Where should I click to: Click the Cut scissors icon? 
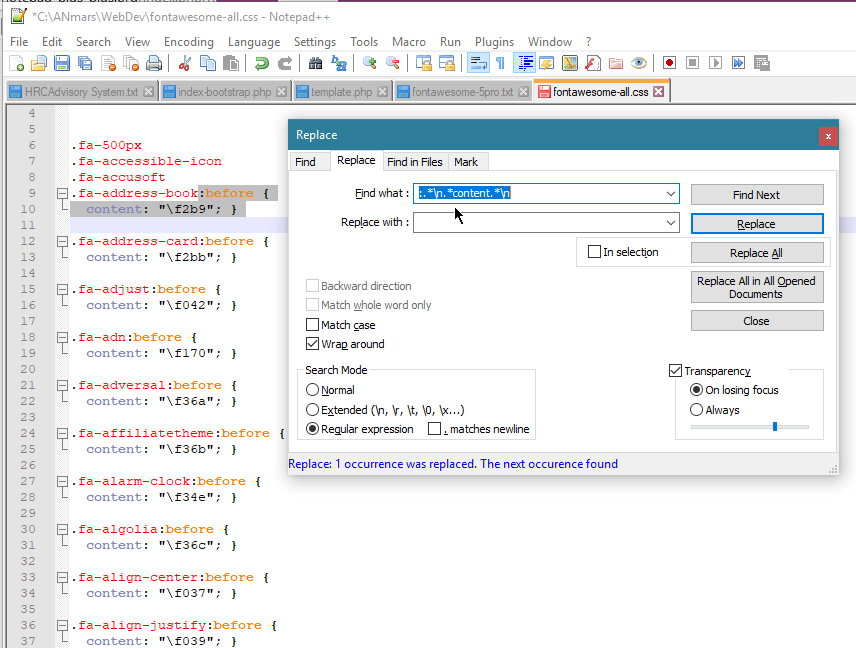click(x=184, y=63)
